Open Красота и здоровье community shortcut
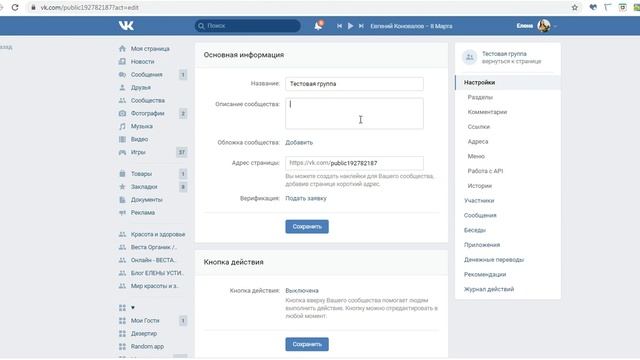This screenshot has width=640, height=360. point(158,234)
